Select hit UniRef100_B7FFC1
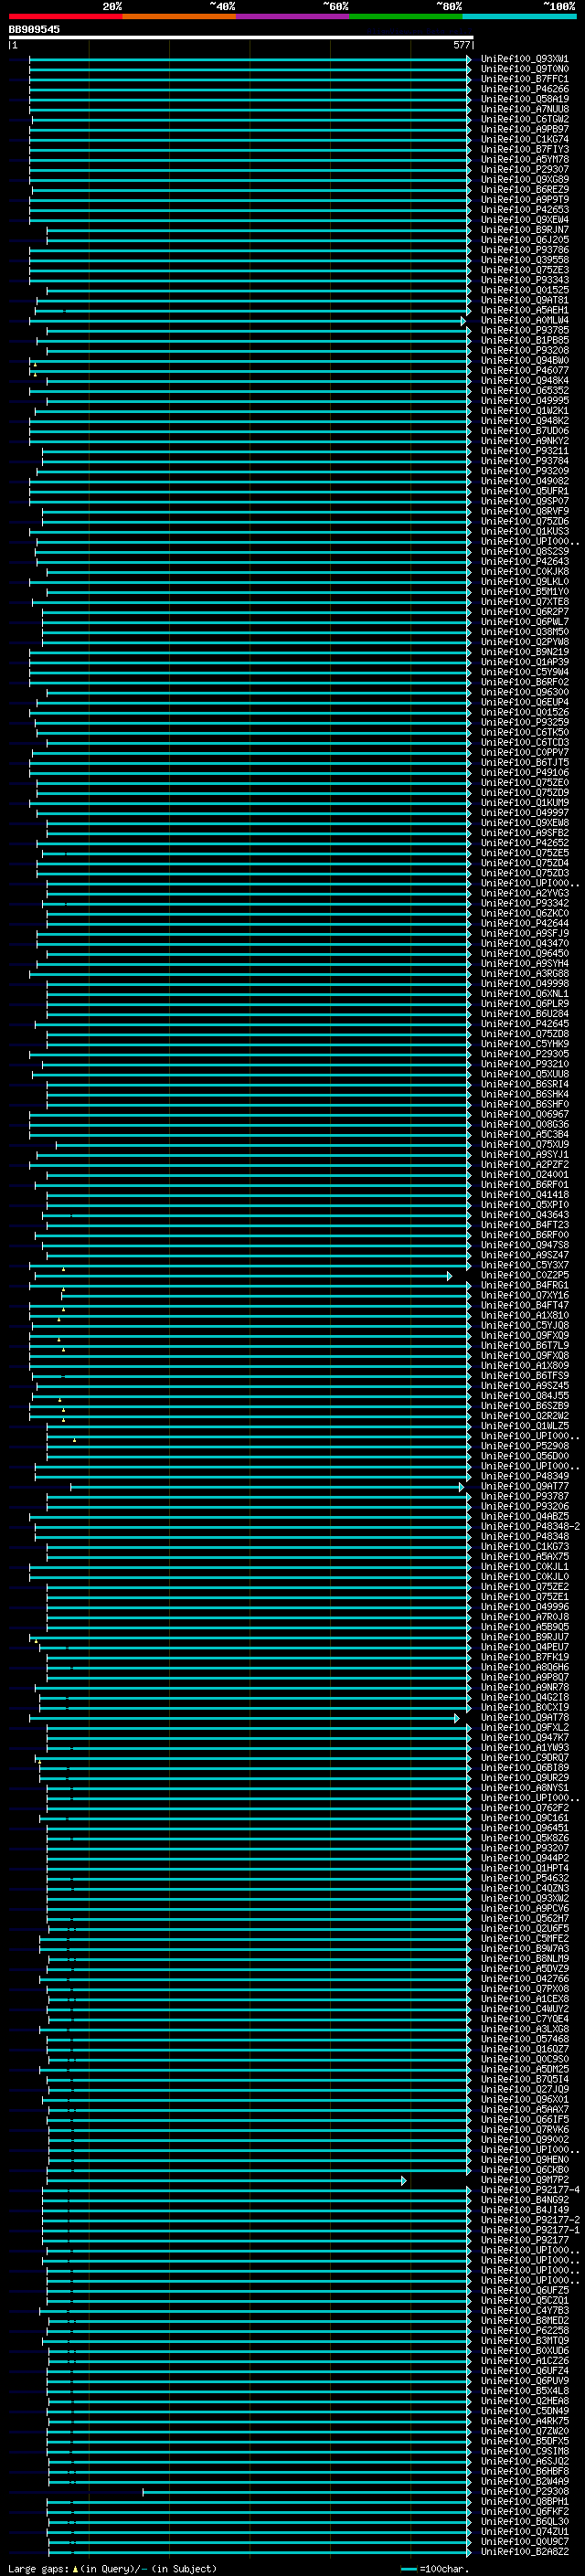 tap(525, 79)
